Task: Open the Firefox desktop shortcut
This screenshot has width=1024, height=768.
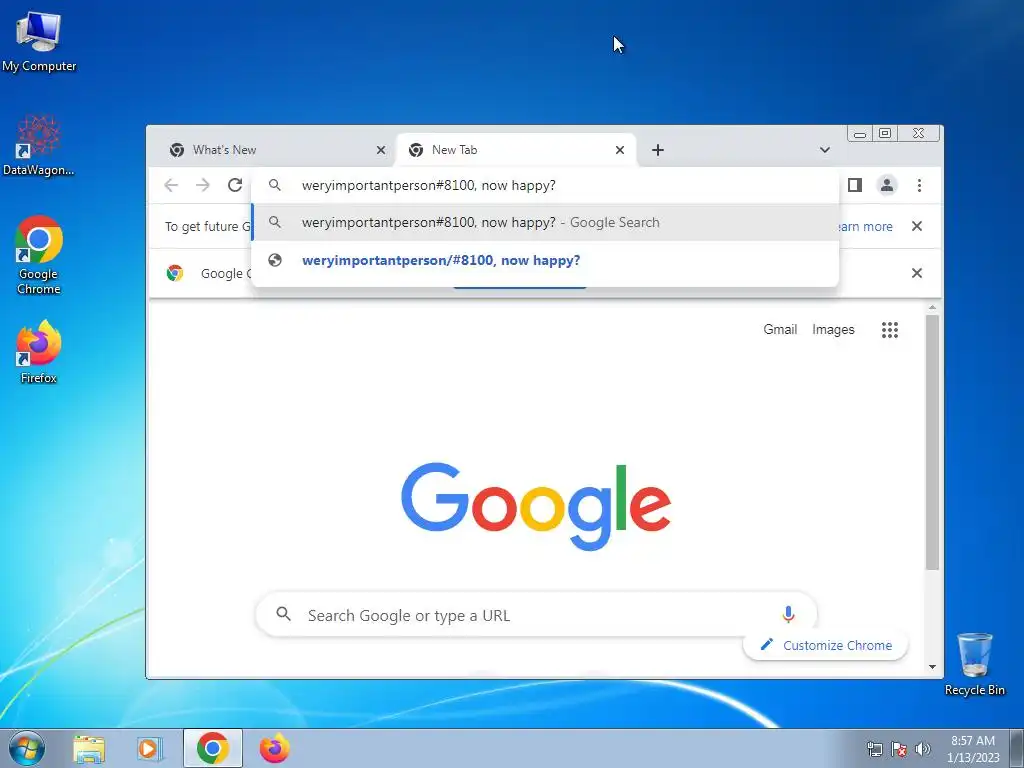Action: 39,351
